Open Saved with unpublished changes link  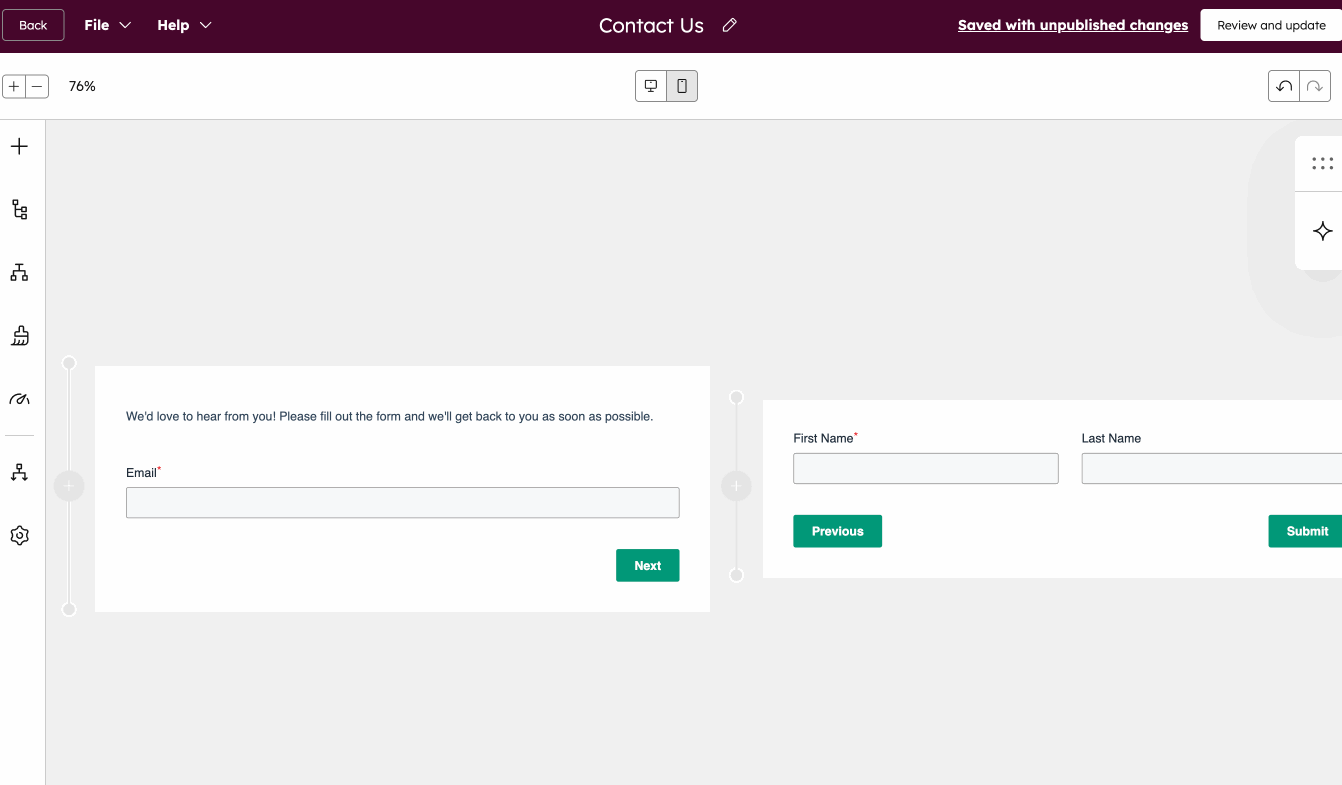tap(1072, 25)
